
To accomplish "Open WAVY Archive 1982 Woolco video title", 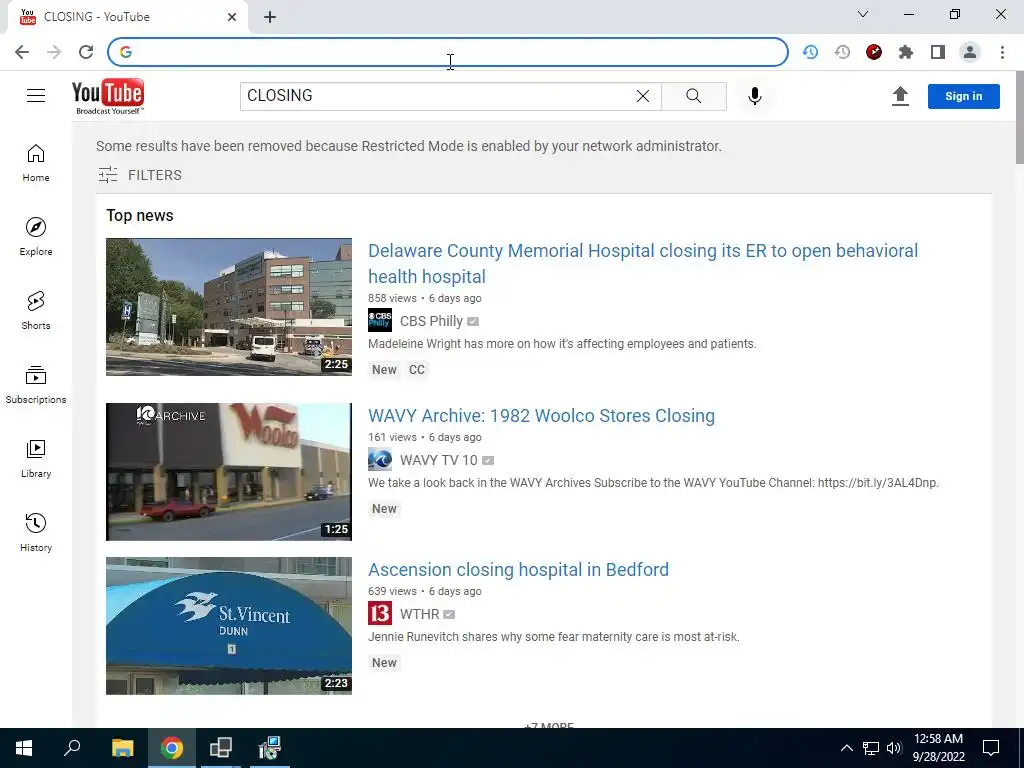I will (541, 416).
